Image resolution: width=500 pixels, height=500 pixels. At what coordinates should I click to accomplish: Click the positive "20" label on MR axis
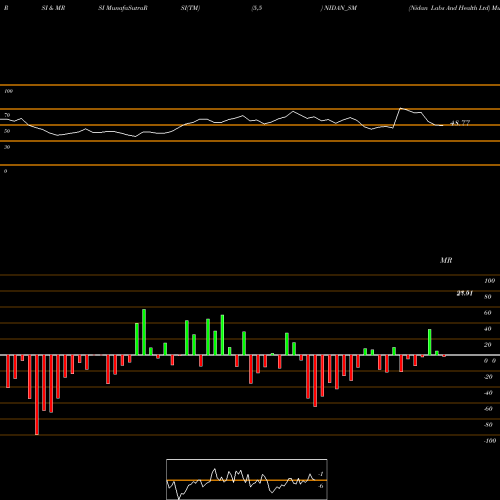(x=488, y=345)
